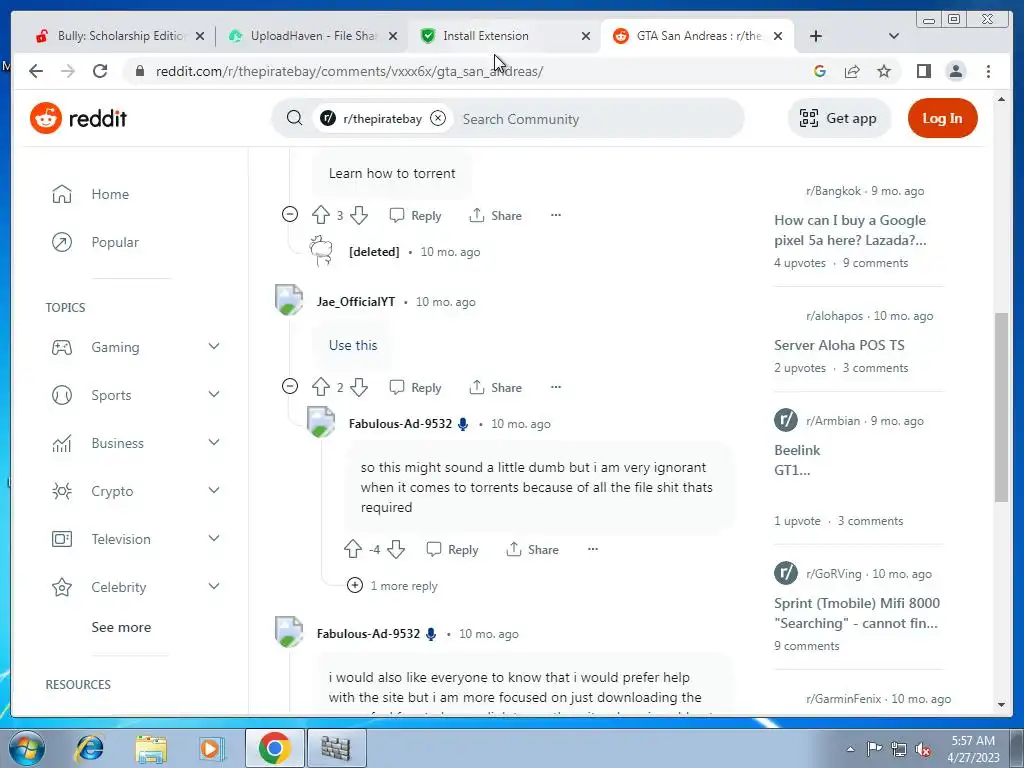
Task: Open Jae_OfficialYT's profile
Action: click(356, 302)
